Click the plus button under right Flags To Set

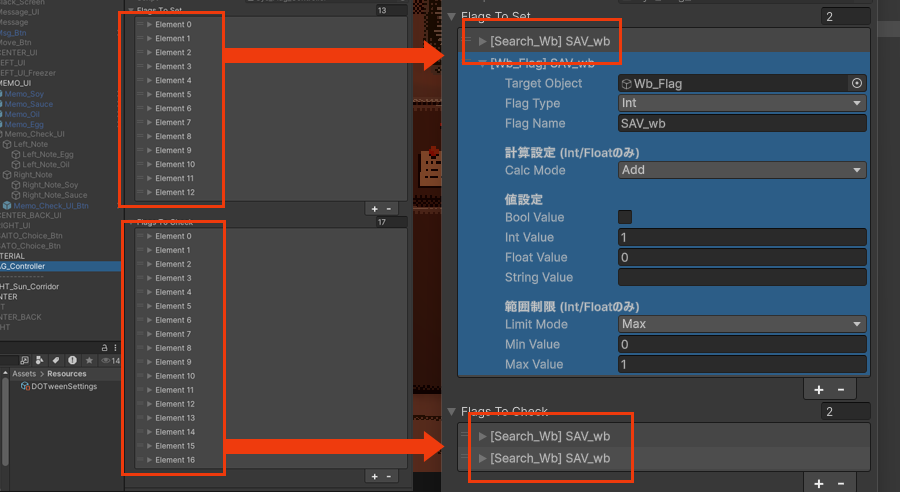point(818,389)
